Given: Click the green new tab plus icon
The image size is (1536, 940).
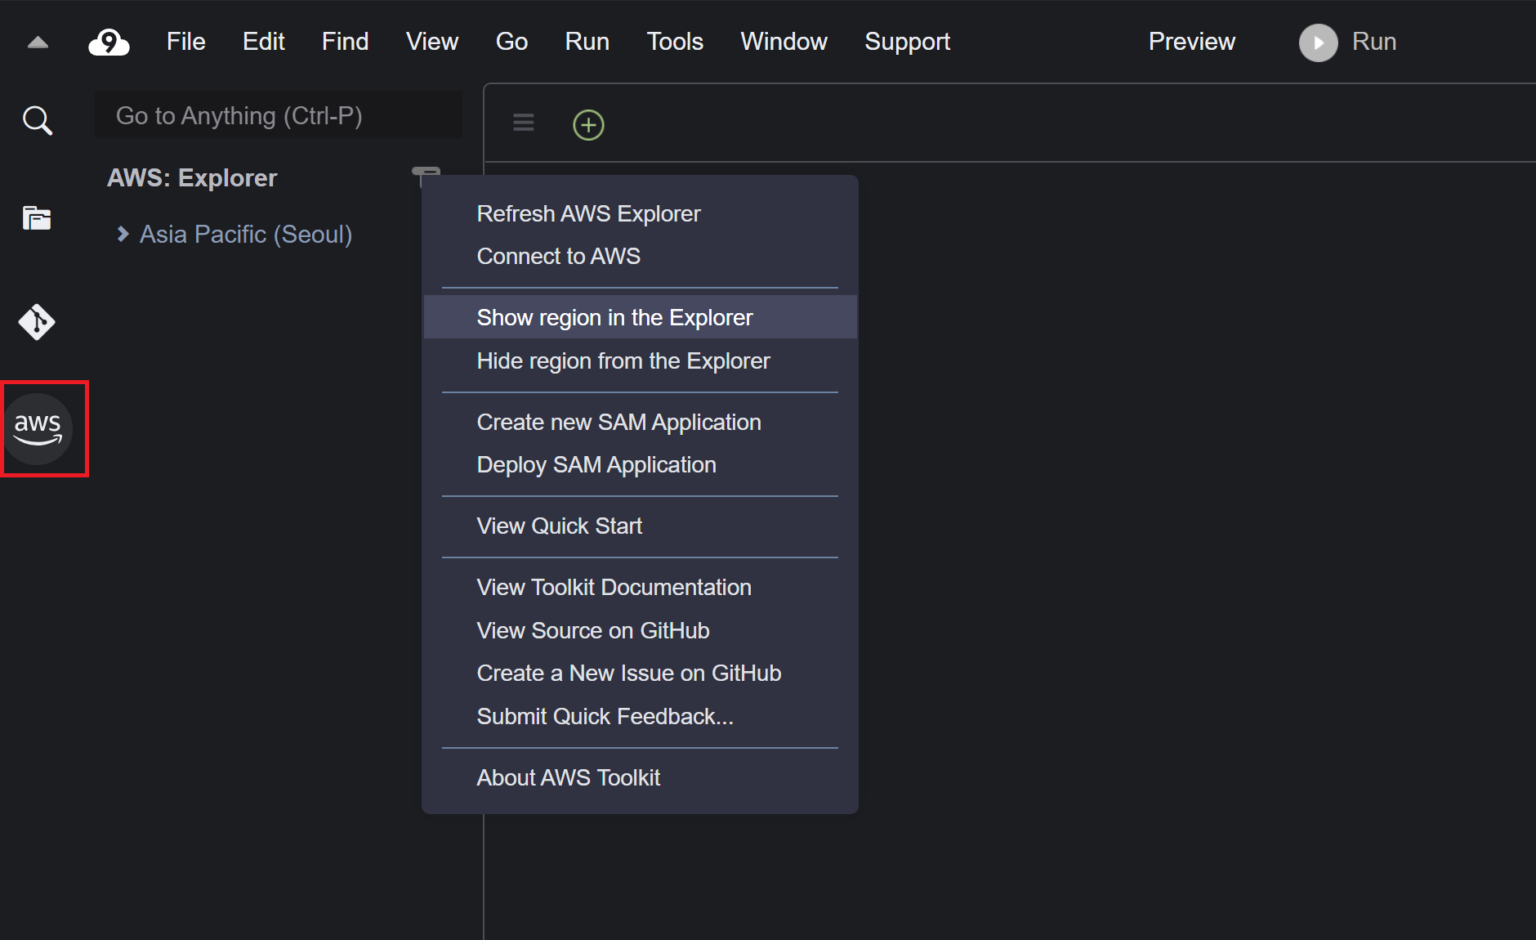Looking at the screenshot, I should [588, 125].
